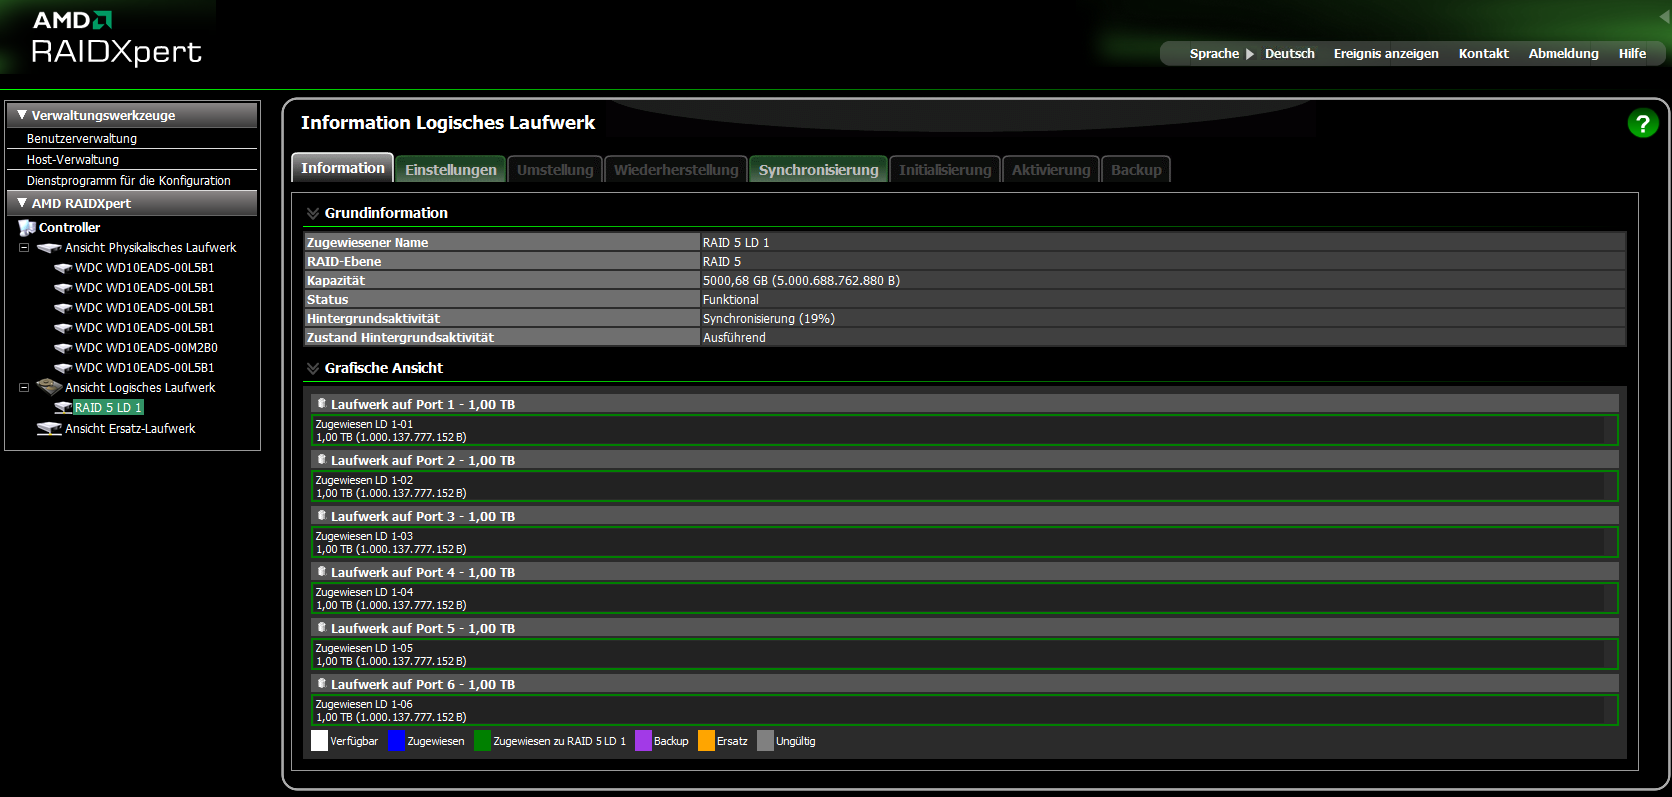
Task: Click the Ansicht Logisches Laufwerk icon
Action: click(49, 387)
